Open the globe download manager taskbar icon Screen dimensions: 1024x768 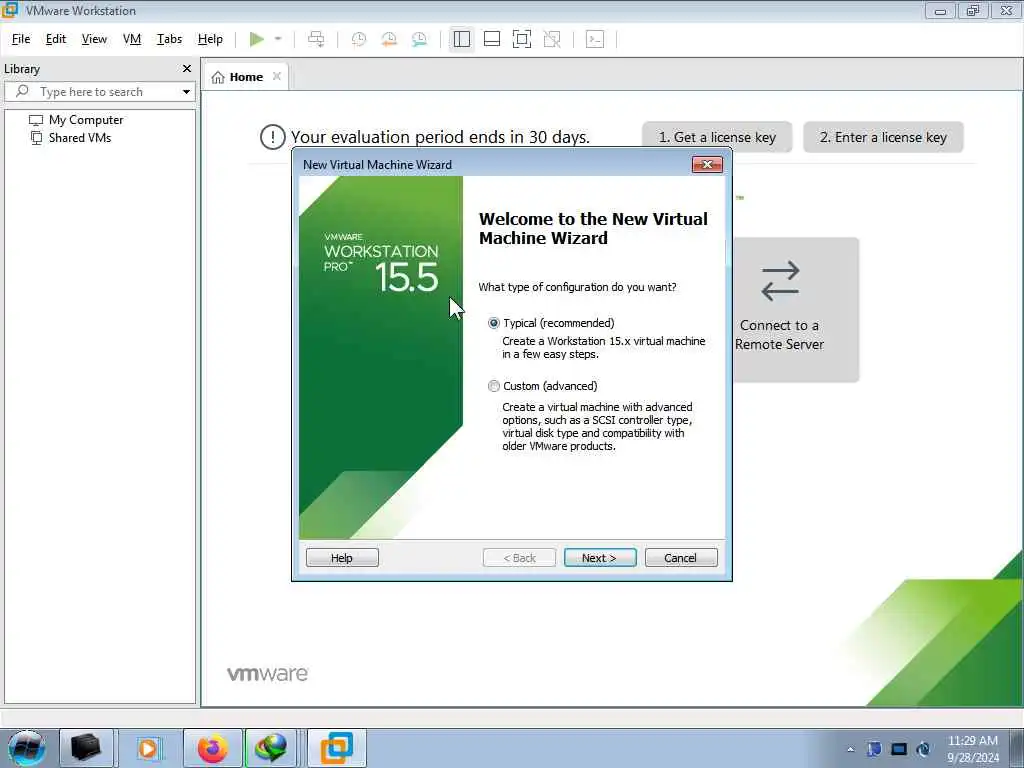pos(271,748)
